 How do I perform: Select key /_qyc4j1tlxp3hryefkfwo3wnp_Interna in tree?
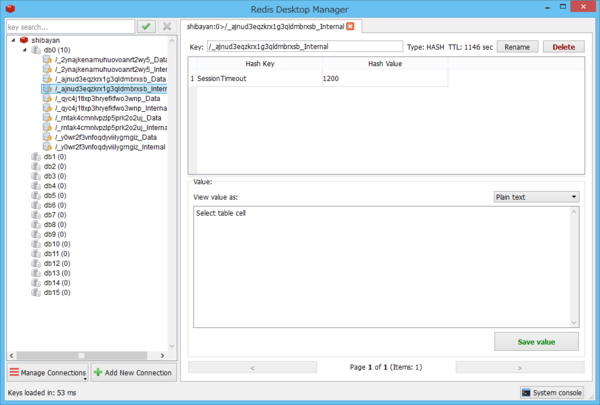click(x=111, y=108)
